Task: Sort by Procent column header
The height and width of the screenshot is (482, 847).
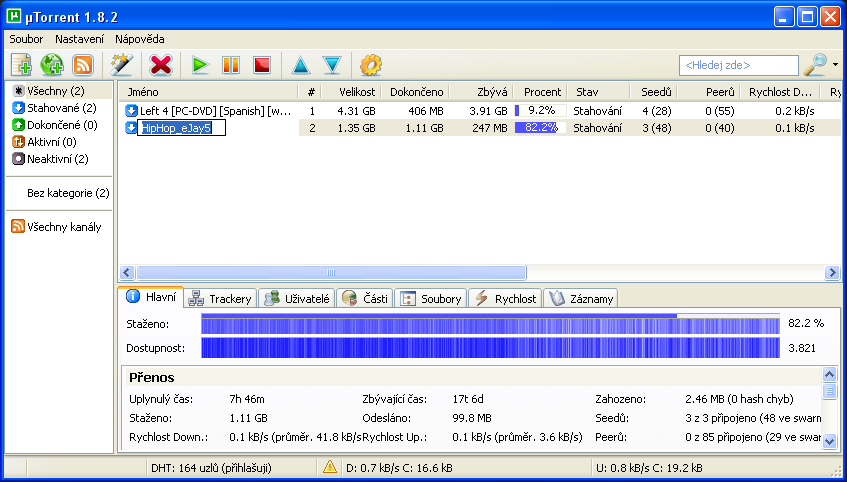Action: click(541, 92)
